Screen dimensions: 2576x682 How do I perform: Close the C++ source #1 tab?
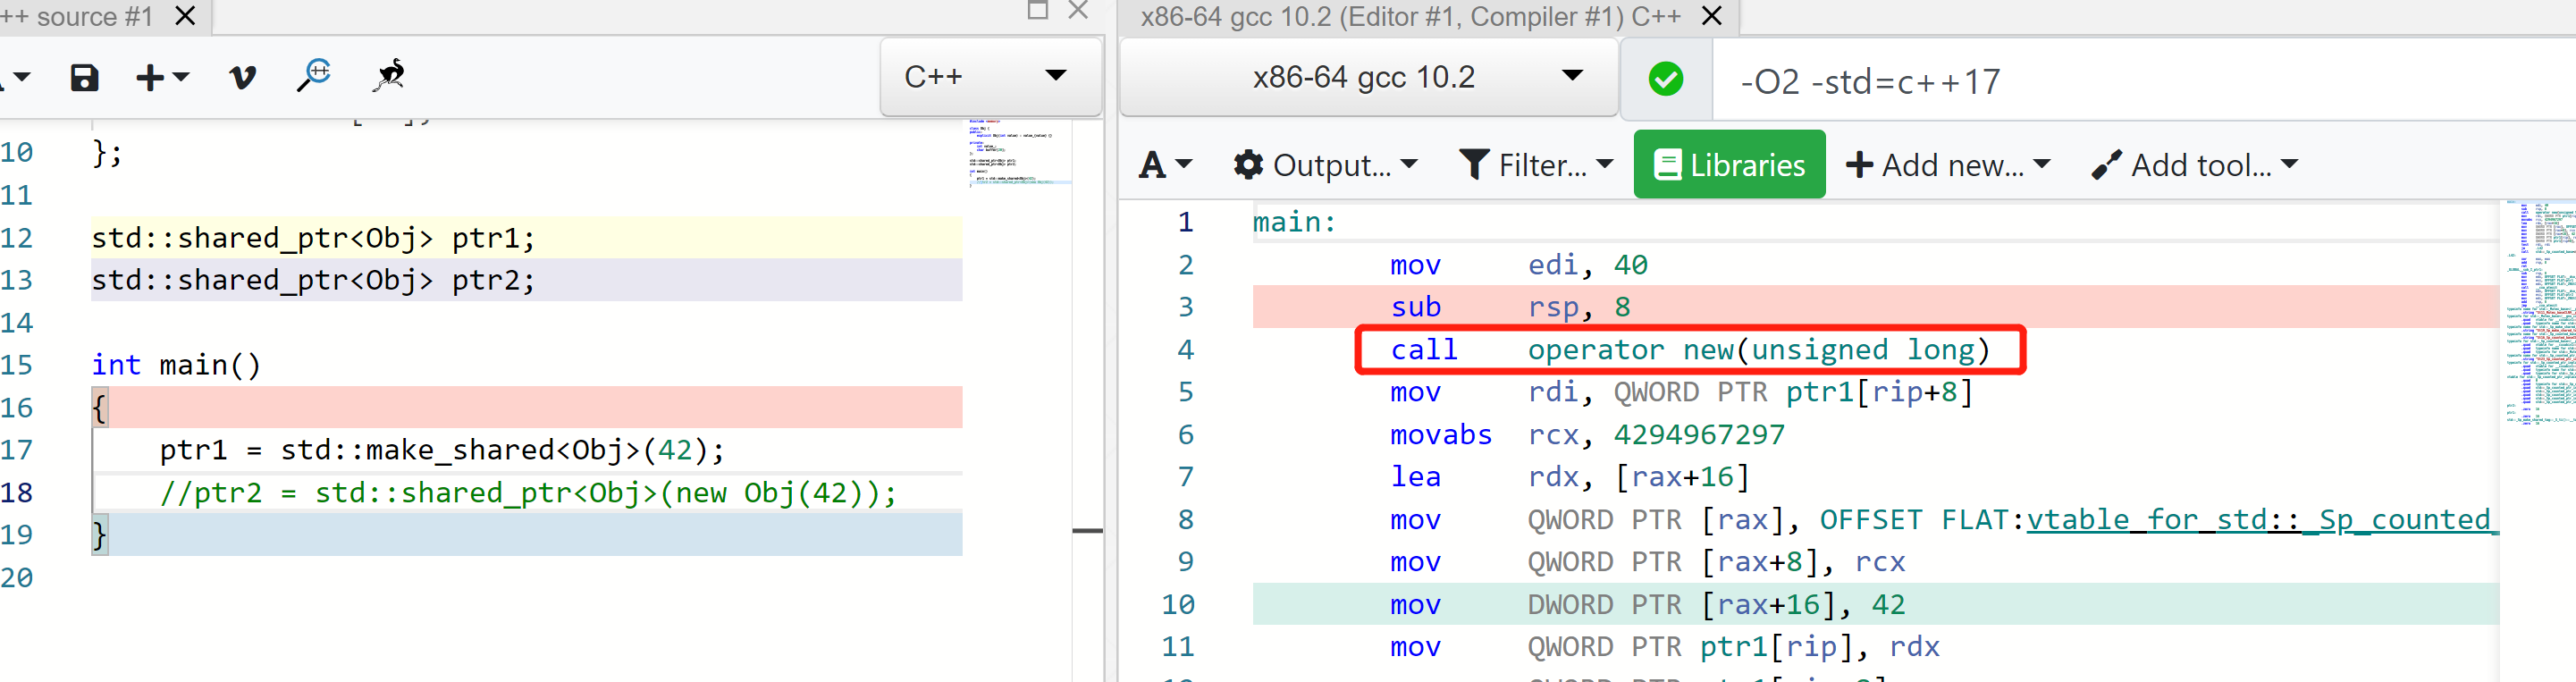185,16
